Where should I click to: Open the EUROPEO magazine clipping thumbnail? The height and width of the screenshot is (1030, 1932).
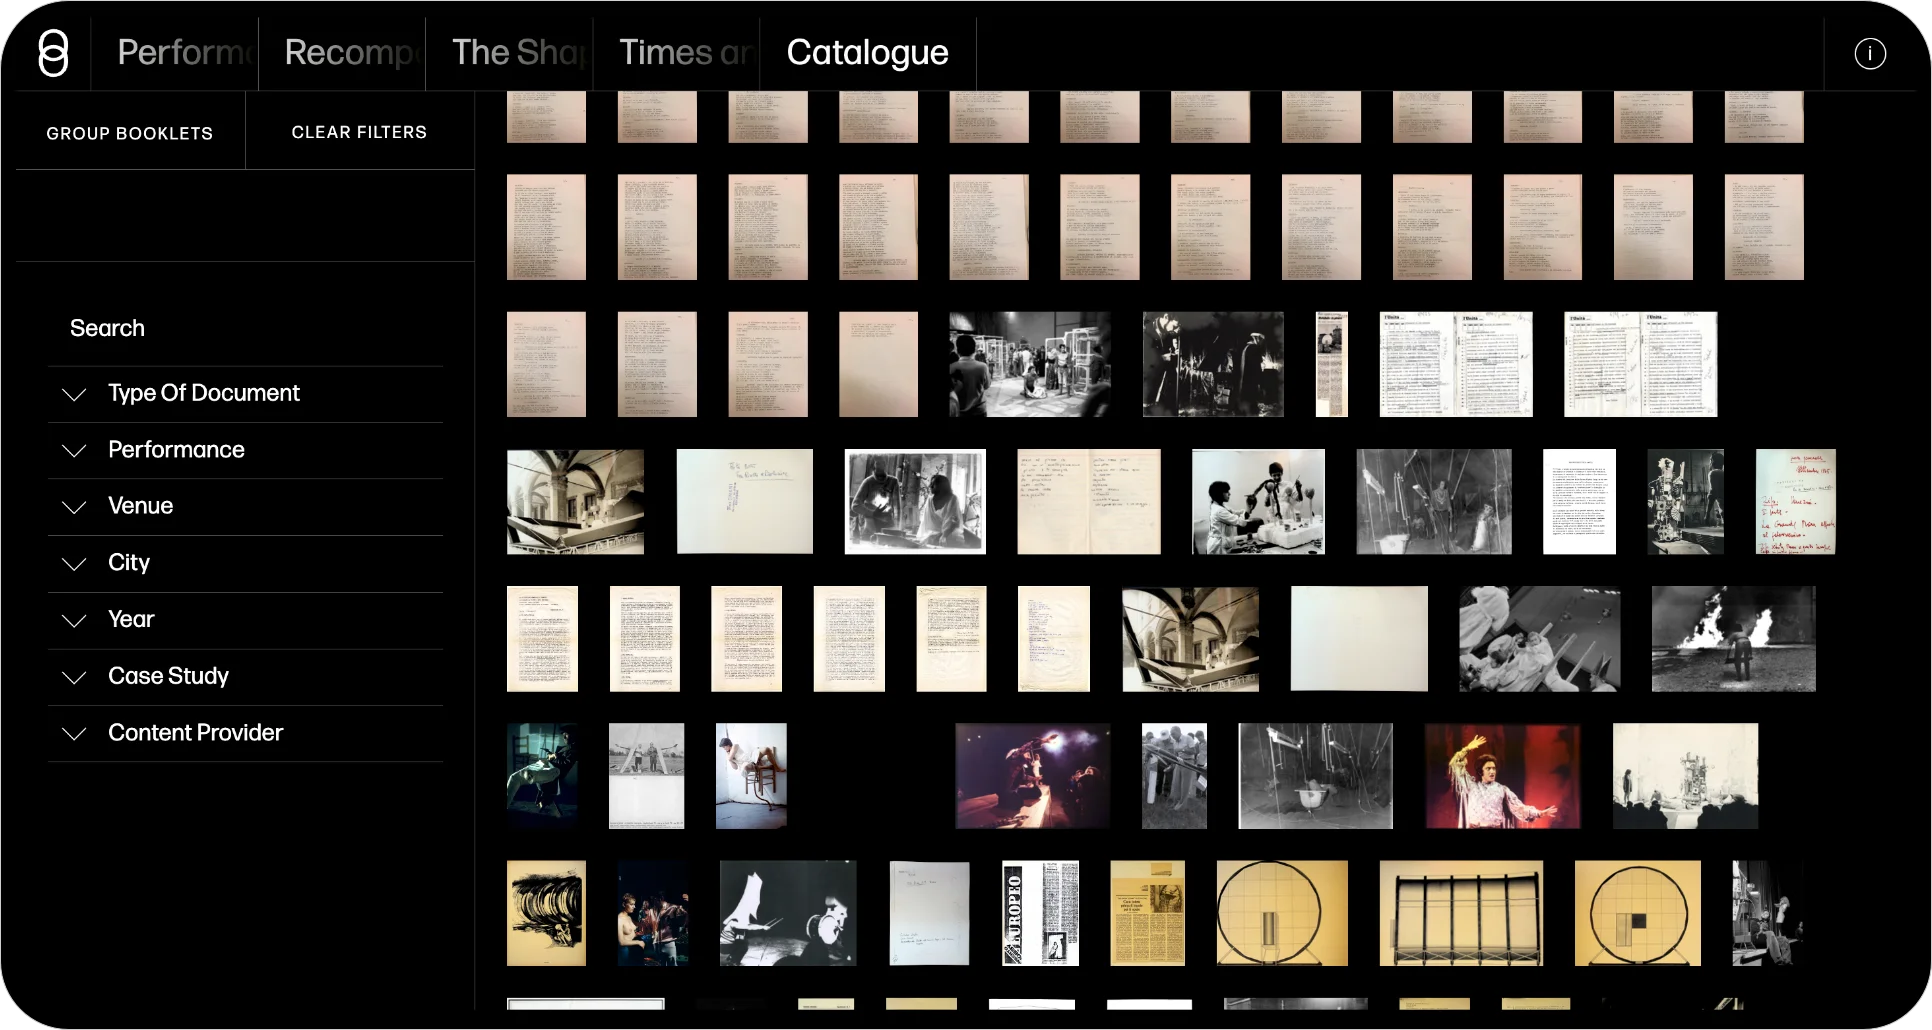(1040, 913)
